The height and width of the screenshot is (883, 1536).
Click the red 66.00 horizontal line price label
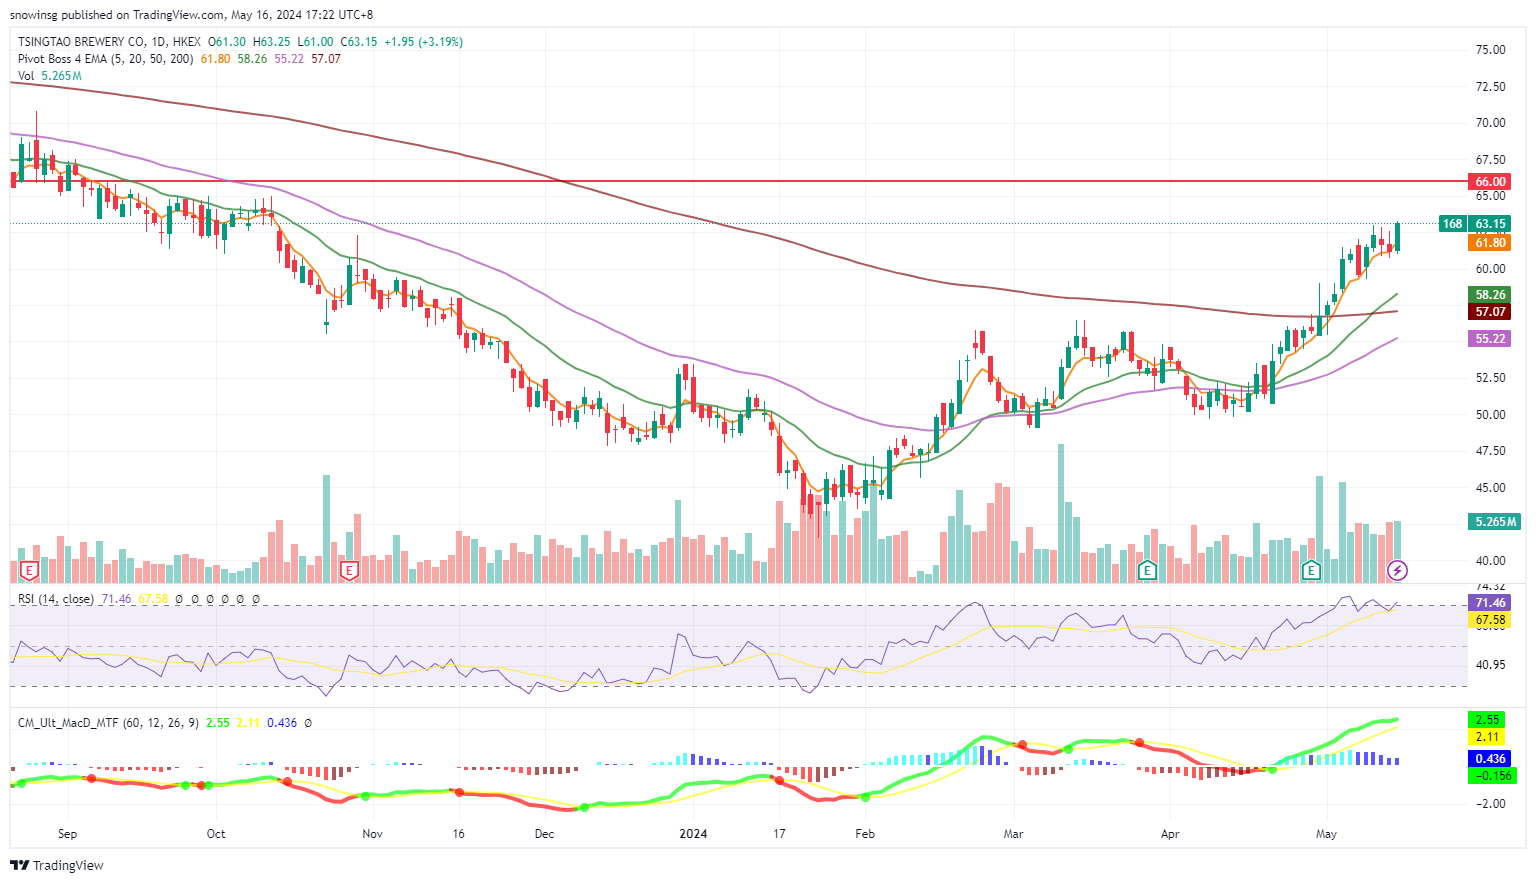coord(1489,181)
